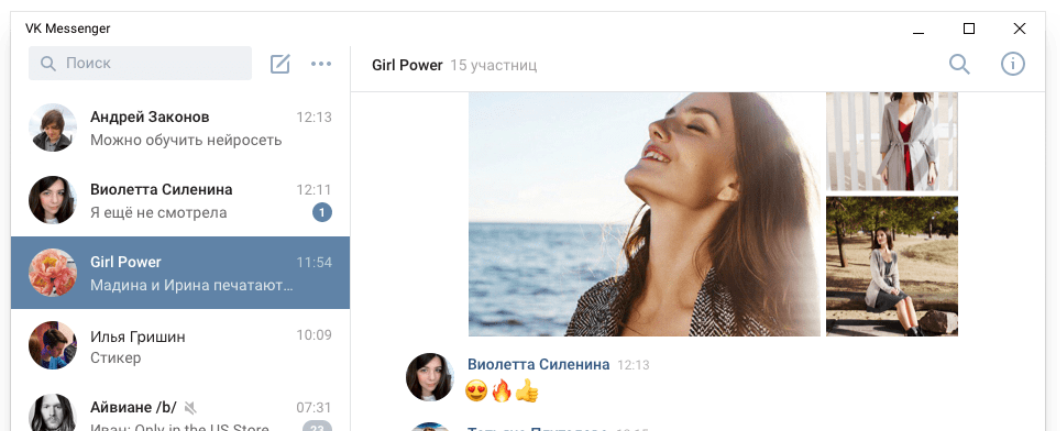
Task: Open conversation info for Girl Power
Action: [1013, 64]
